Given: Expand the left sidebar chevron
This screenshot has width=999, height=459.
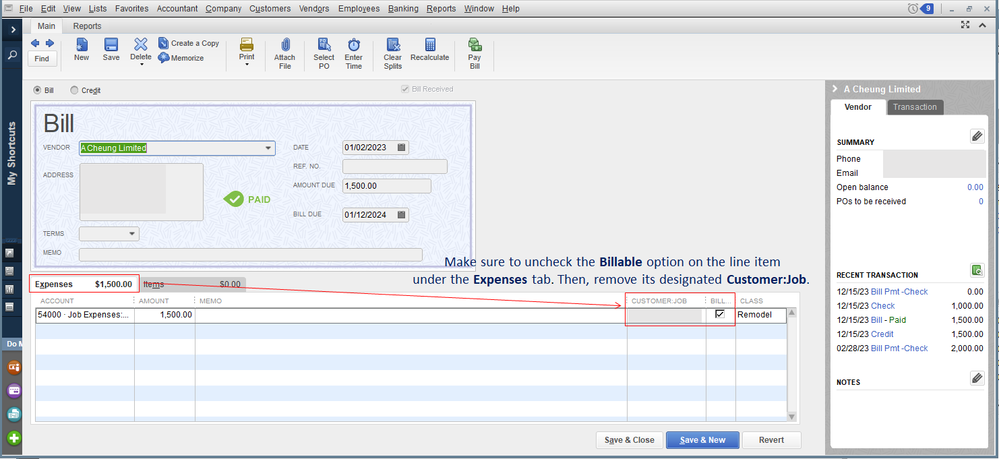Looking at the screenshot, I should [x=12, y=30].
